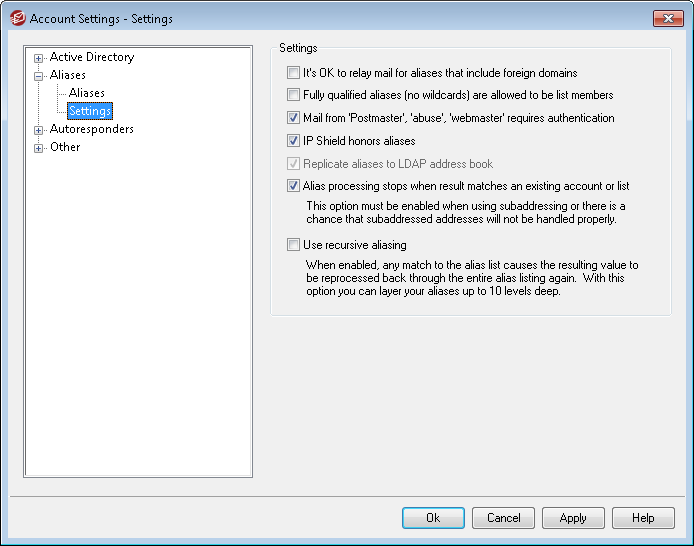Uncheck Mail from Postmaster requires authentication
This screenshot has width=694, height=546.
[293, 118]
